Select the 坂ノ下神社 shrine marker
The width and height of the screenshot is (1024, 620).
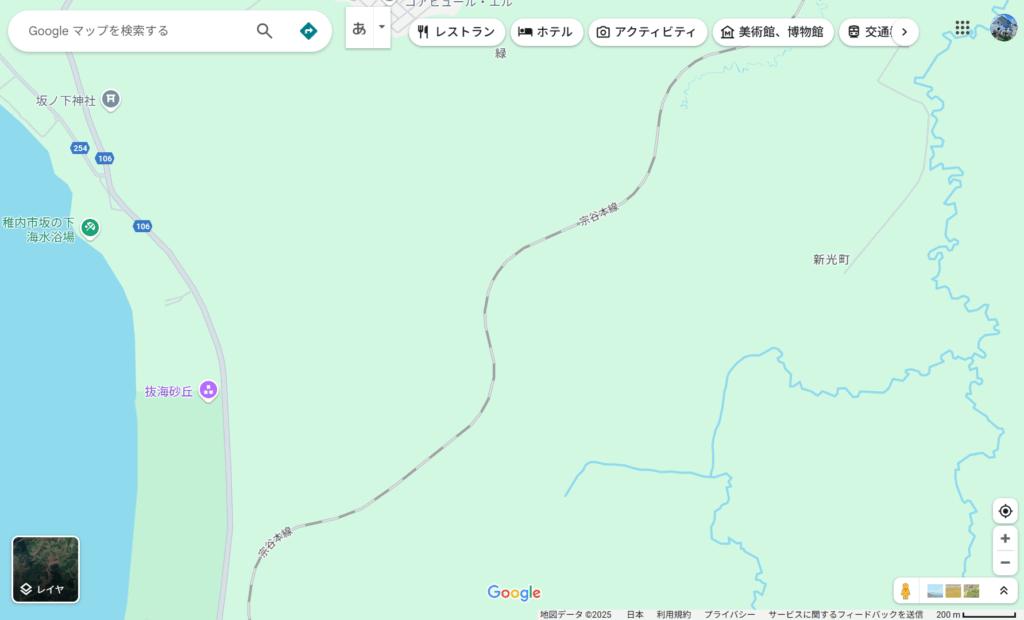pyautogui.click(x=110, y=100)
